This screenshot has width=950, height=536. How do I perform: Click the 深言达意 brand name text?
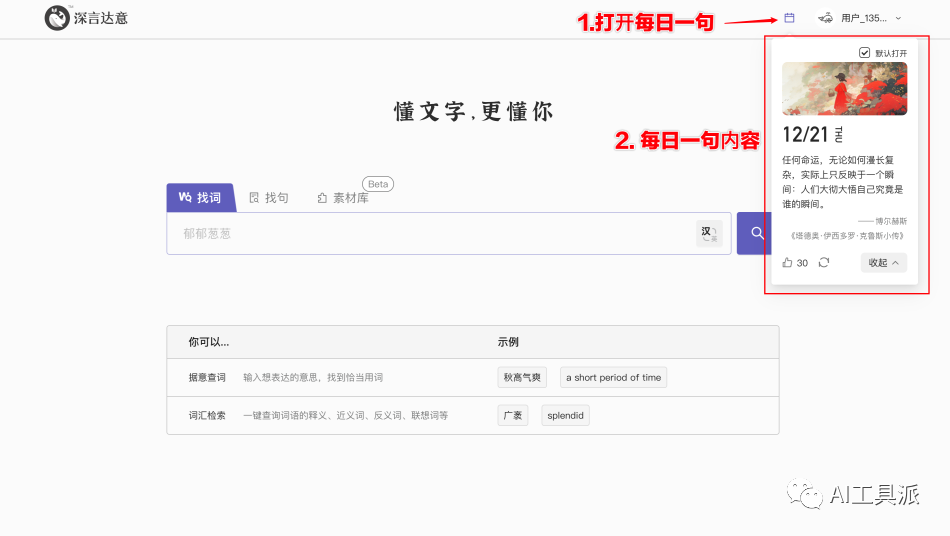click(x=101, y=18)
